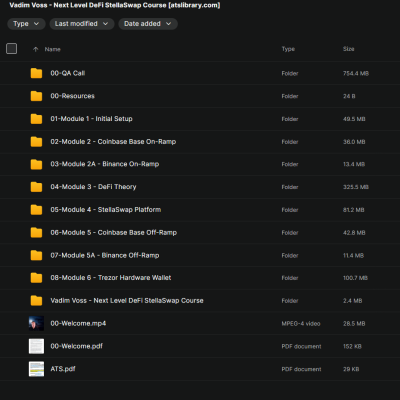The width and height of the screenshot is (400, 400).
Task: Sort the list by the Name column header
Action: [53, 49]
